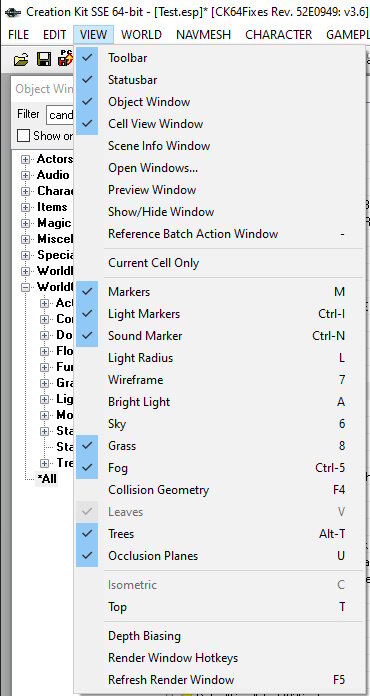
Task: Open the NAVMESH menu
Action: tap(204, 35)
